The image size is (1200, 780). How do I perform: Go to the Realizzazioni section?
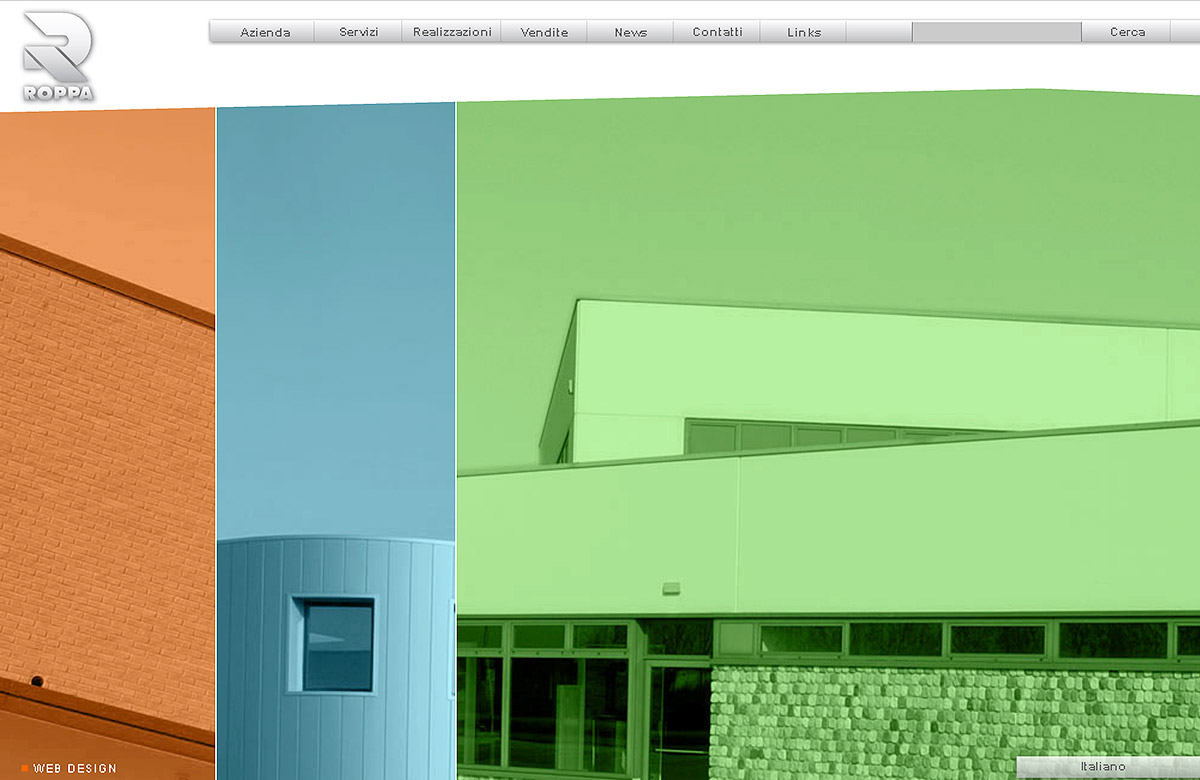click(x=452, y=32)
